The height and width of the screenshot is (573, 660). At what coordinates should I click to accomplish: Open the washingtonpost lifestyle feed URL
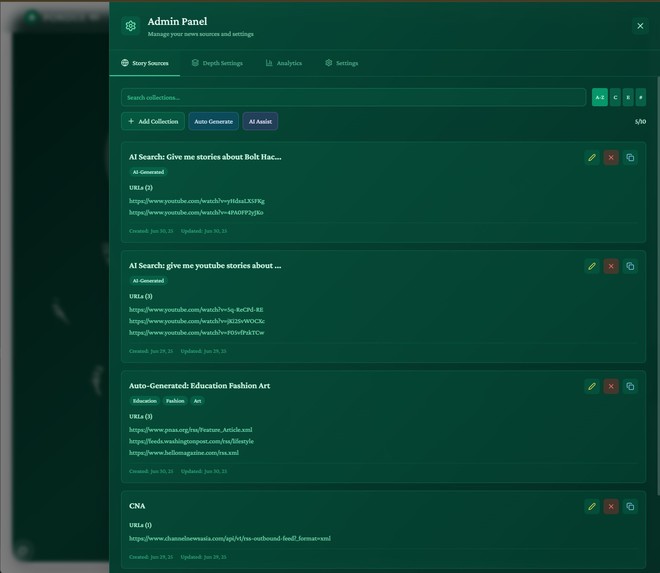click(x=191, y=441)
